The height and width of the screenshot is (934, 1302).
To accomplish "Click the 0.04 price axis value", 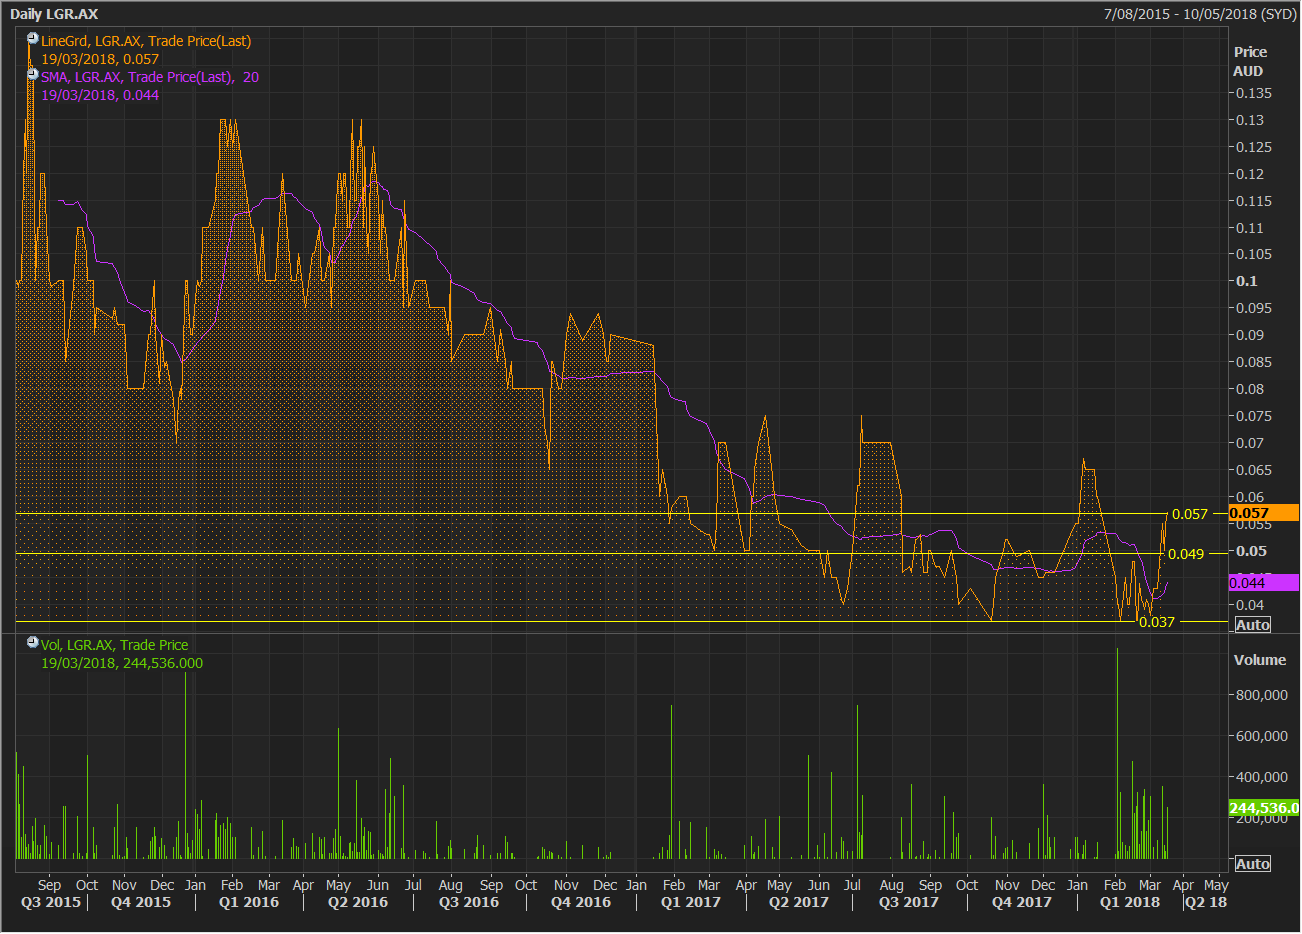I will tap(1250, 604).
